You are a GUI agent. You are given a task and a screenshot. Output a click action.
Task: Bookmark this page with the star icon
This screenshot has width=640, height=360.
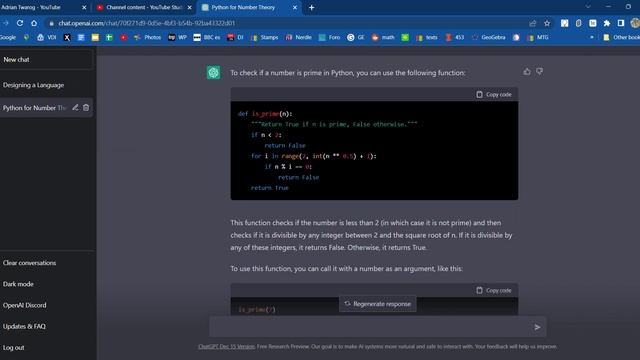pos(547,23)
